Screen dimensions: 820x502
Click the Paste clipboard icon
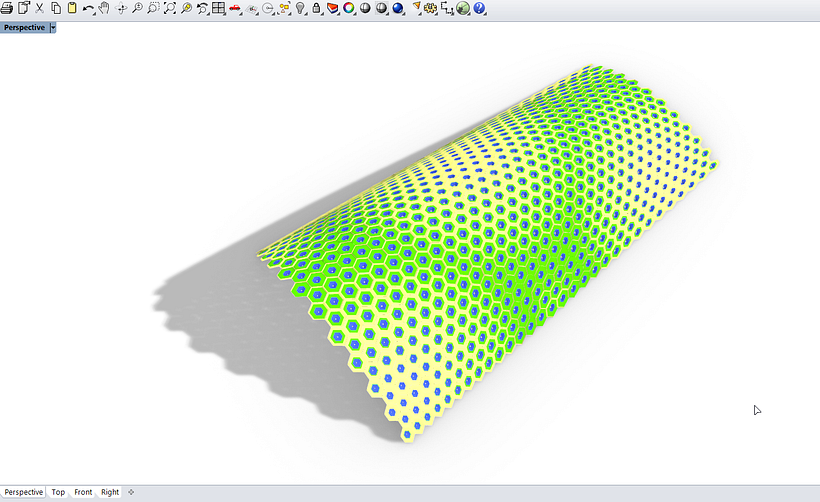tap(72, 8)
